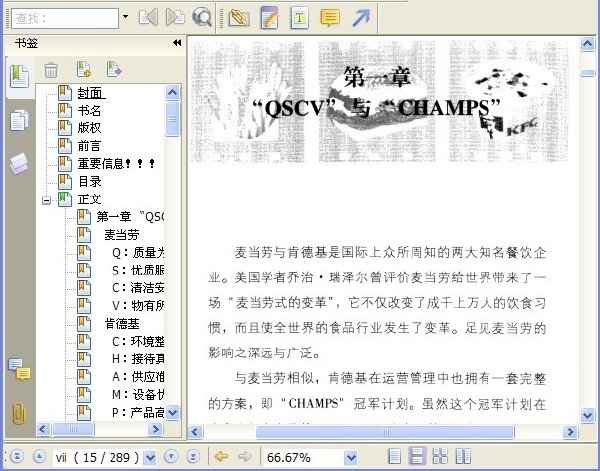Click the yellow previous view arrow
600x471 pixels.
click(x=221, y=456)
